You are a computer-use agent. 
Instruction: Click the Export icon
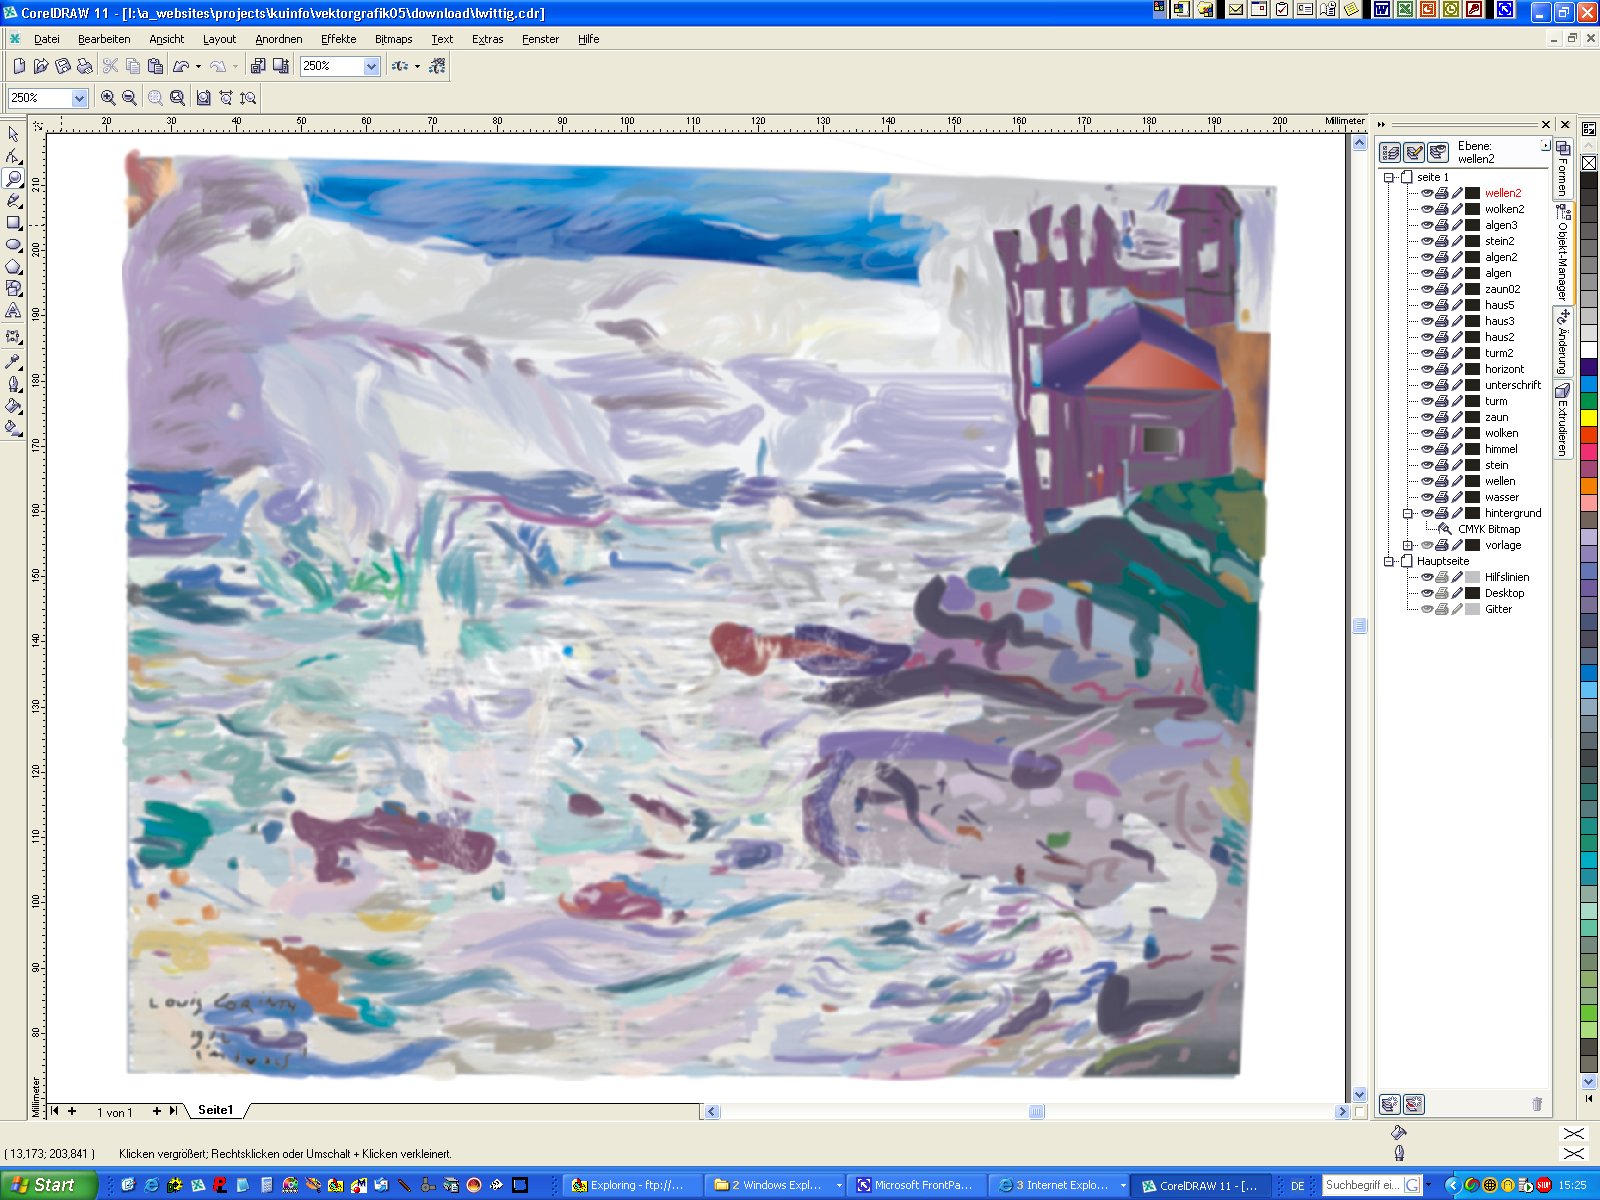pyautogui.click(x=281, y=66)
